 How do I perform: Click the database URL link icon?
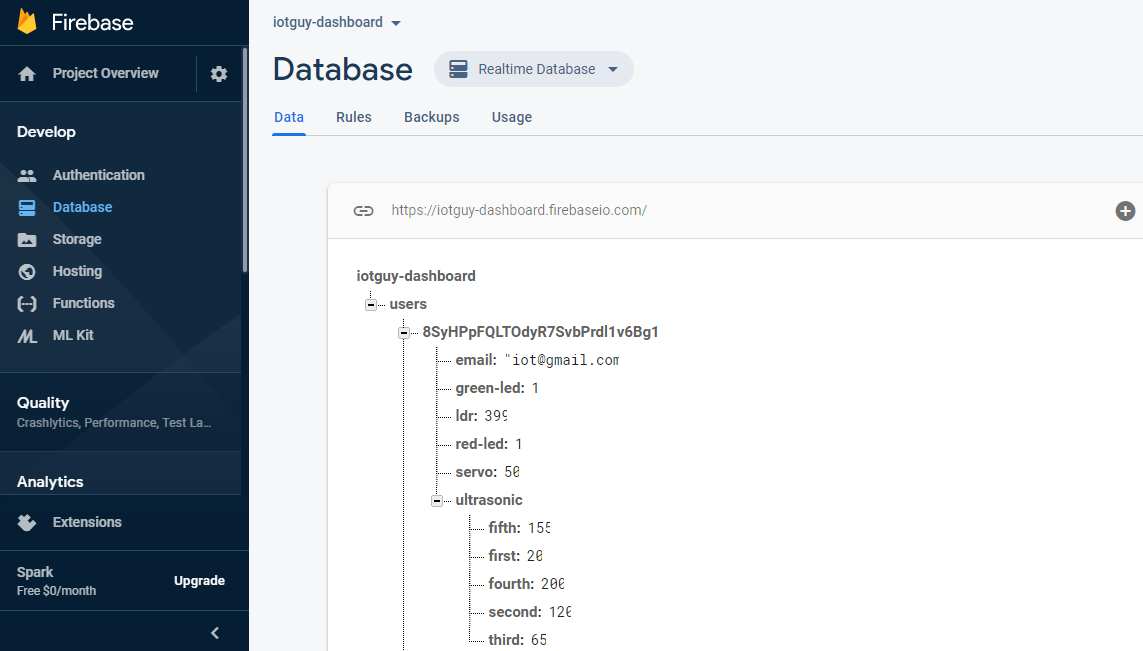(x=364, y=211)
